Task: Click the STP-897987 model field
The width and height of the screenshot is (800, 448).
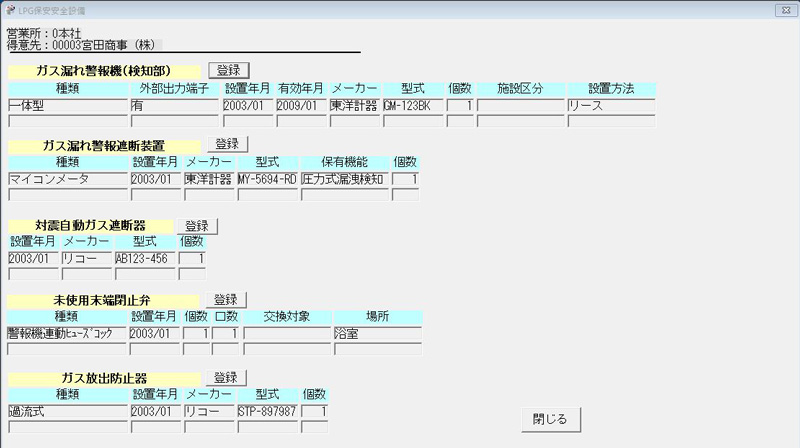Action: [267, 411]
